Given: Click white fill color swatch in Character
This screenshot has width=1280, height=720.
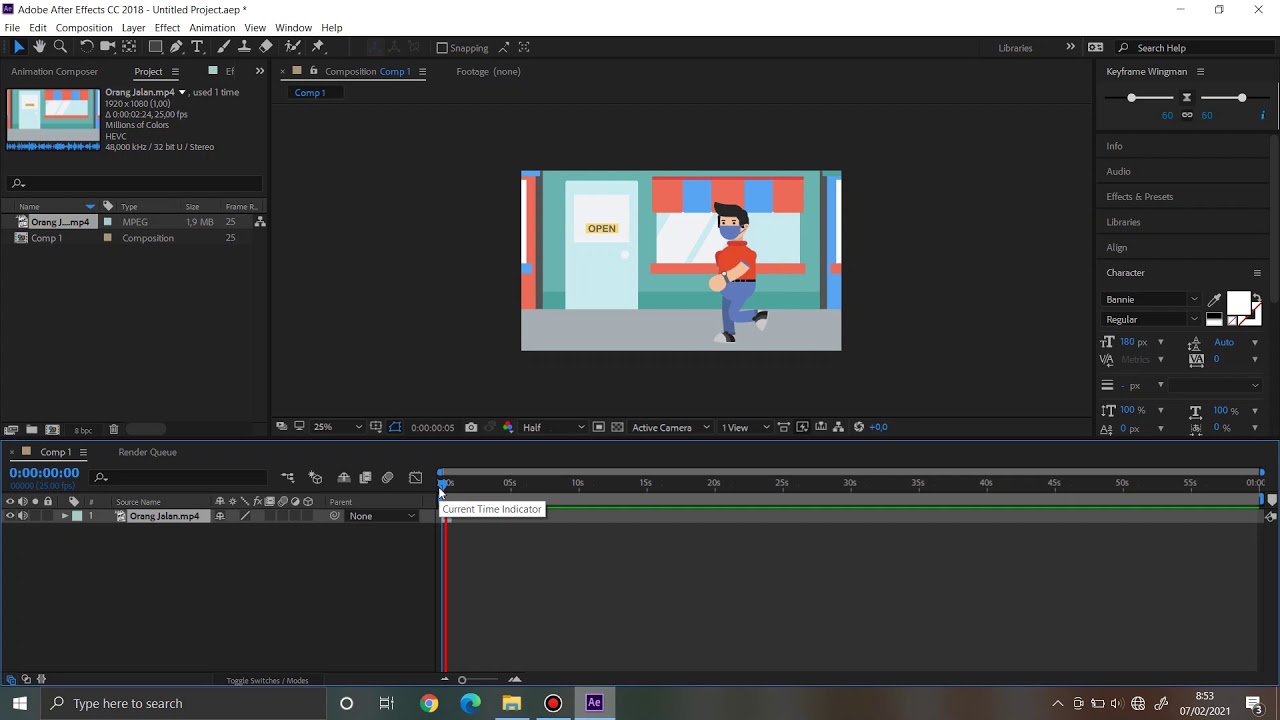Looking at the screenshot, I should 1238,304.
